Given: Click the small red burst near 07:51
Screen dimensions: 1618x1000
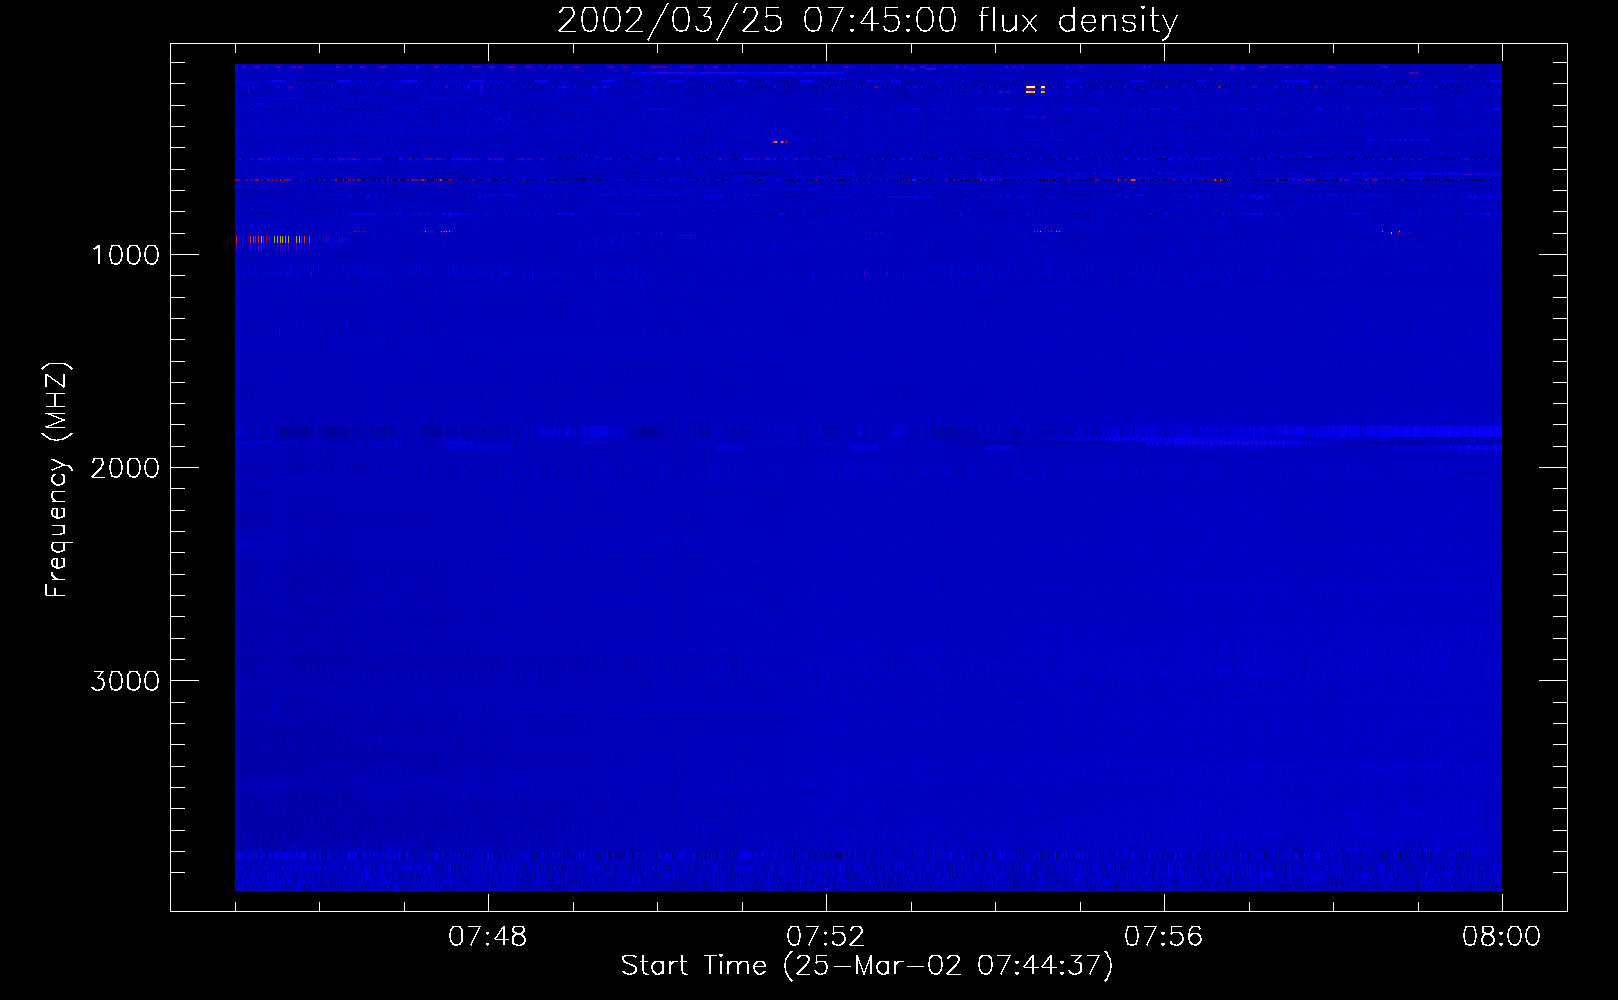Looking at the screenshot, I should pyautogui.click(x=780, y=142).
